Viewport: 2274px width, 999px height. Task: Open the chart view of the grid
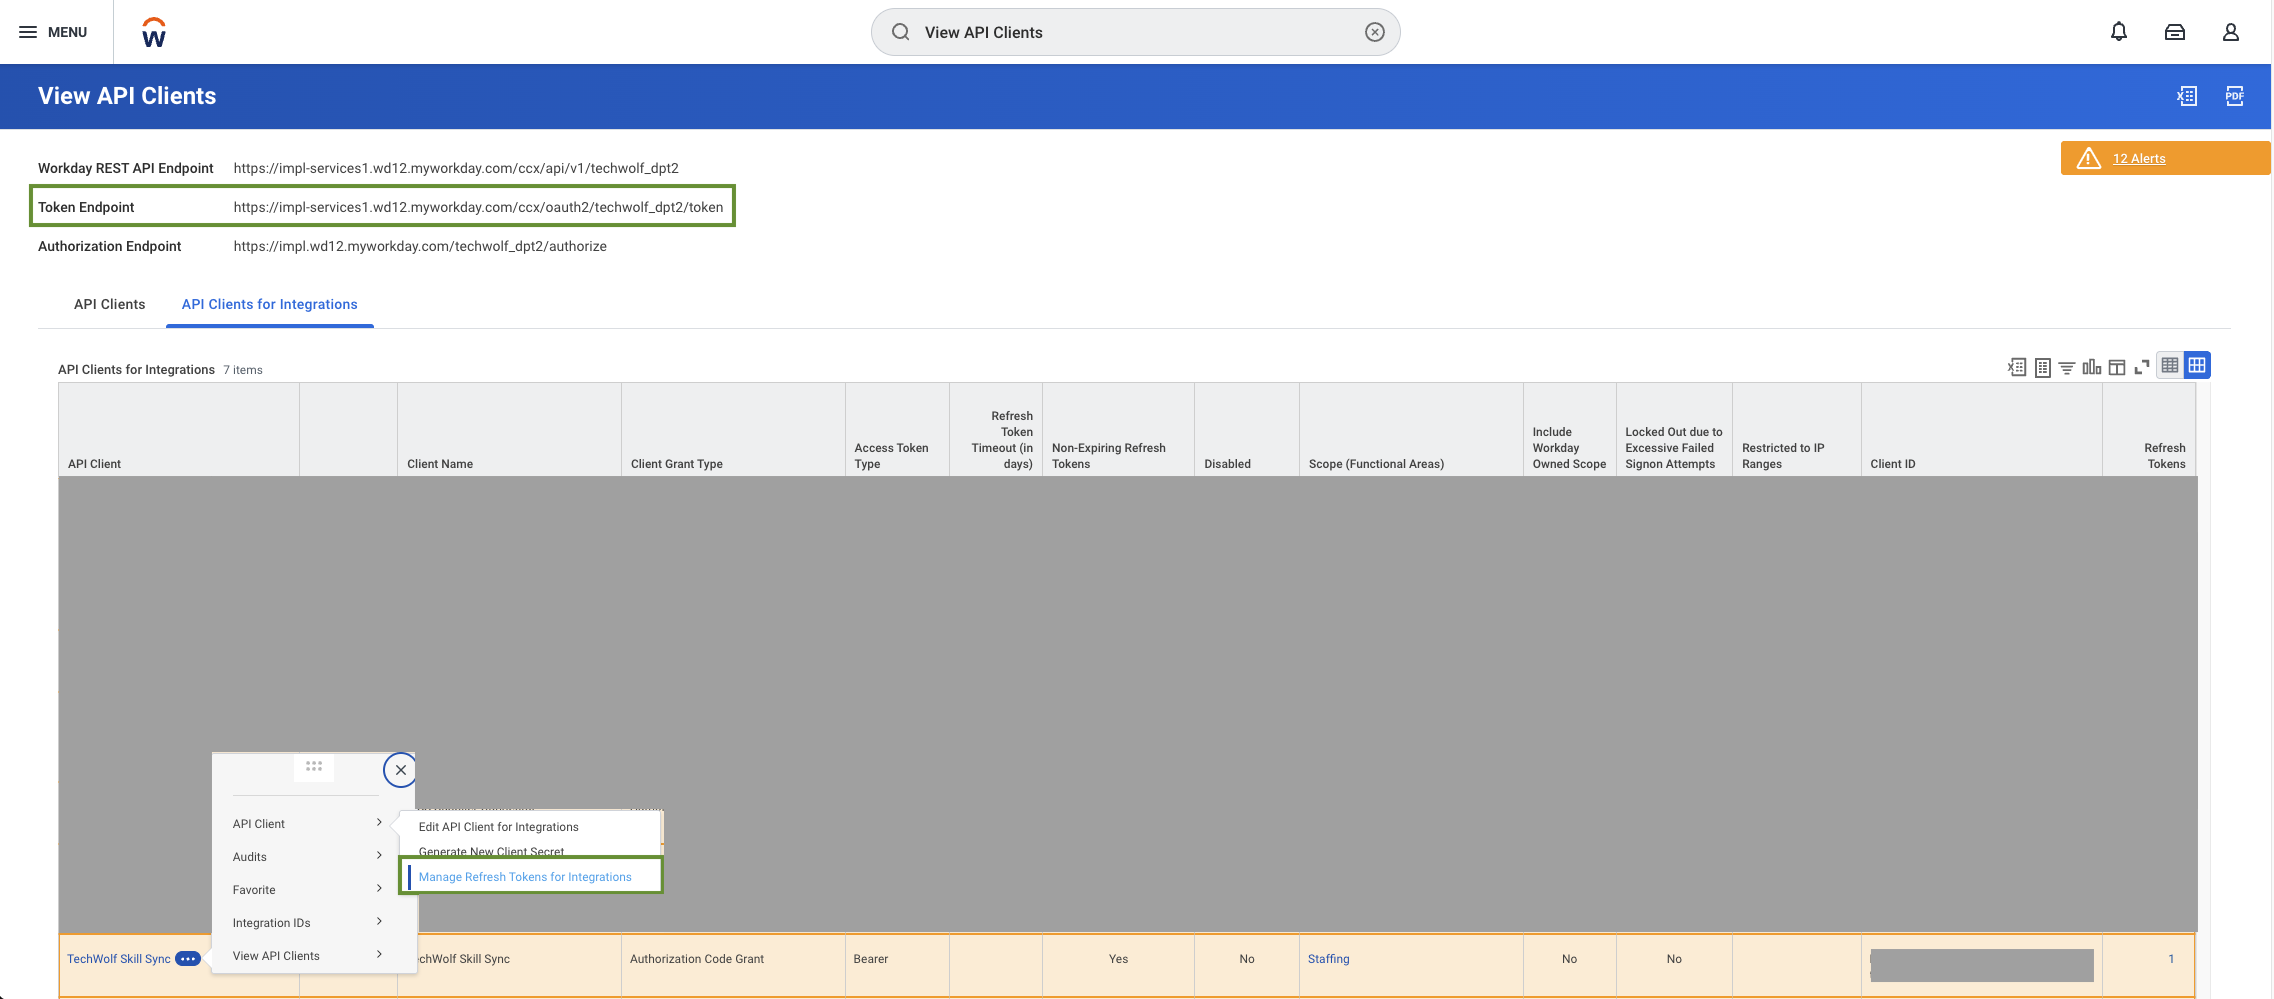2091,366
